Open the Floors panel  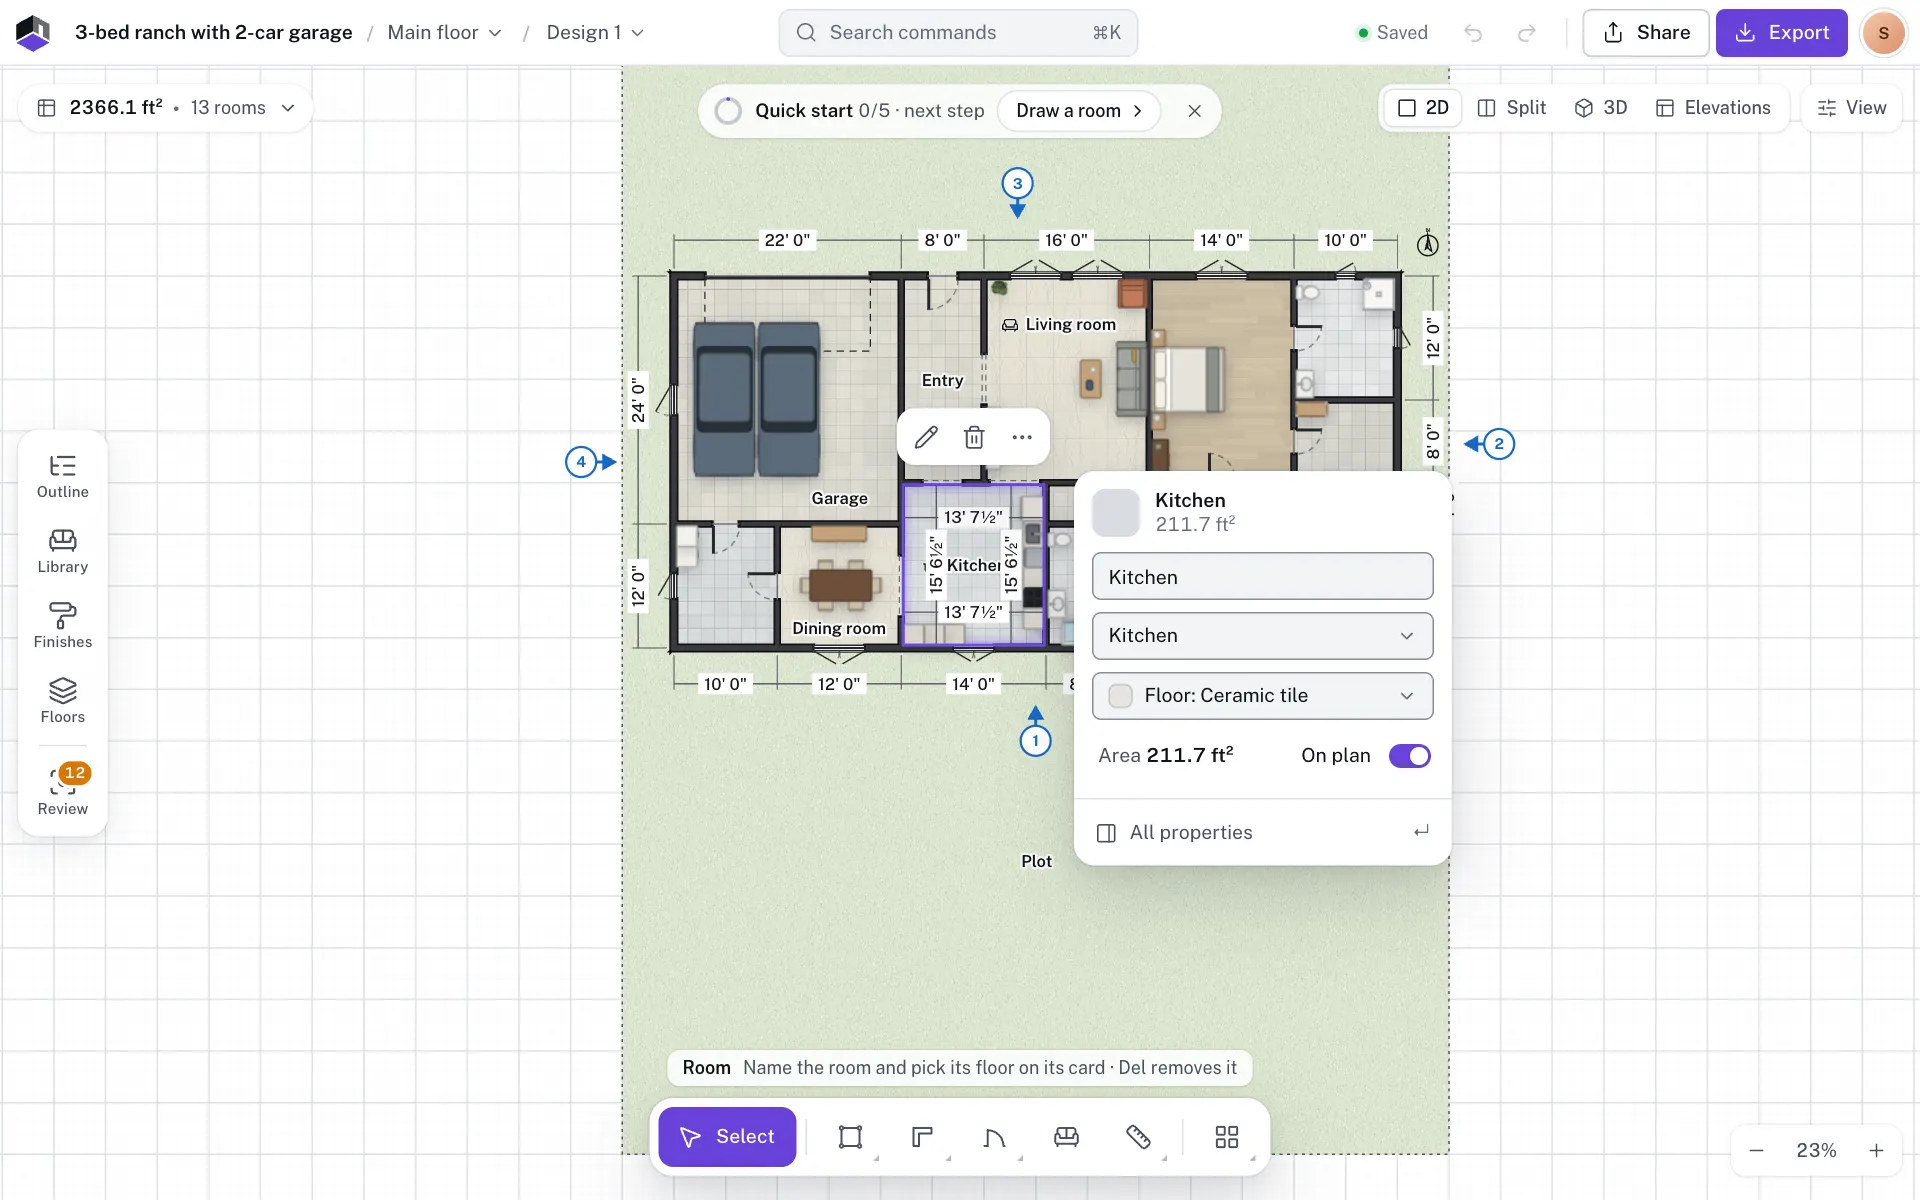click(x=63, y=702)
